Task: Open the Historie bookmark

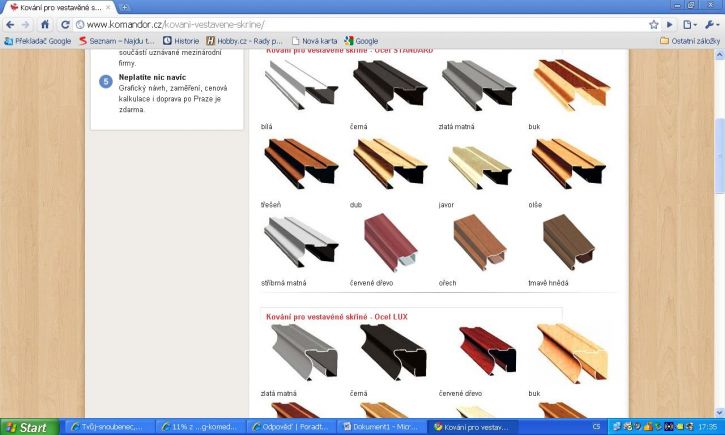Action: (x=181, y=41)
